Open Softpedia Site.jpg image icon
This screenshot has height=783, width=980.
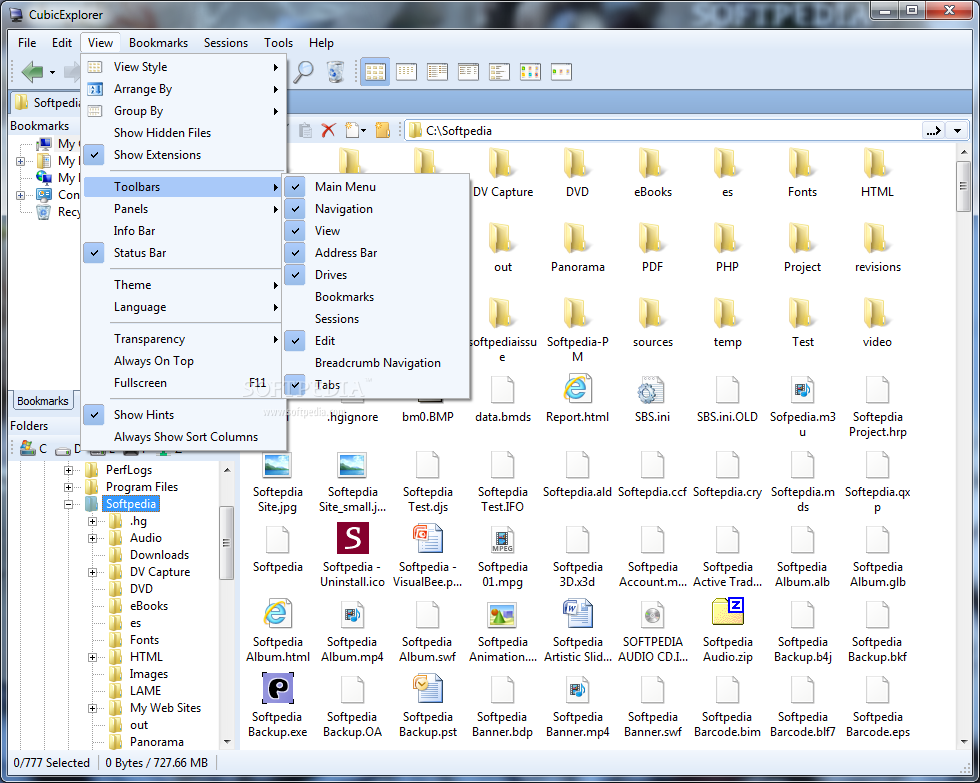point(277,465)
